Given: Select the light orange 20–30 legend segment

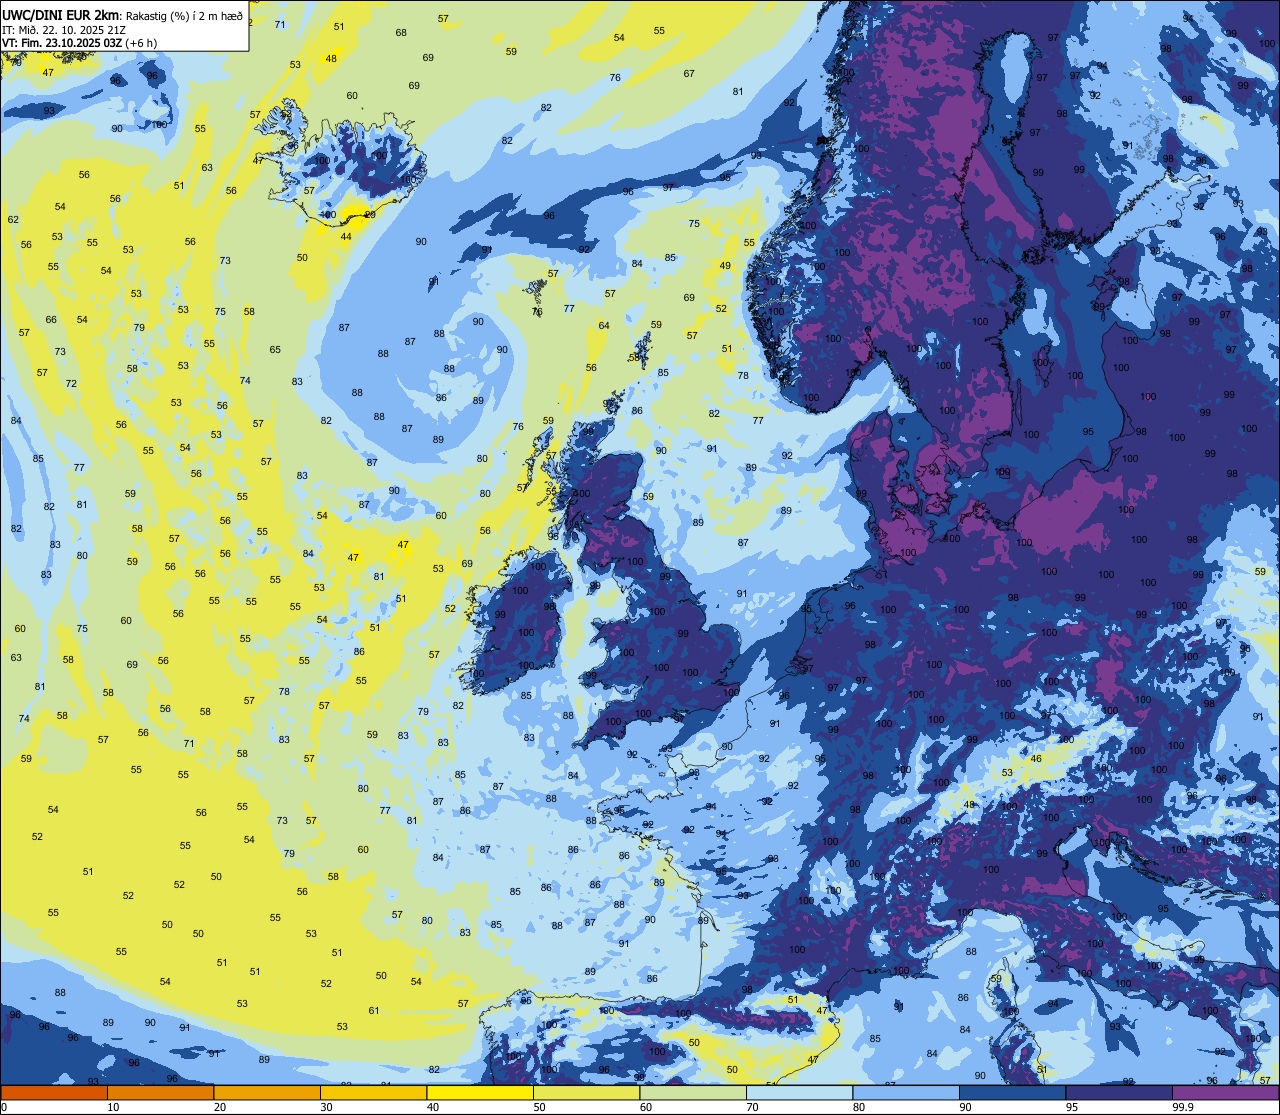Looking at the screenshot, I should (x=267, y=1092).
